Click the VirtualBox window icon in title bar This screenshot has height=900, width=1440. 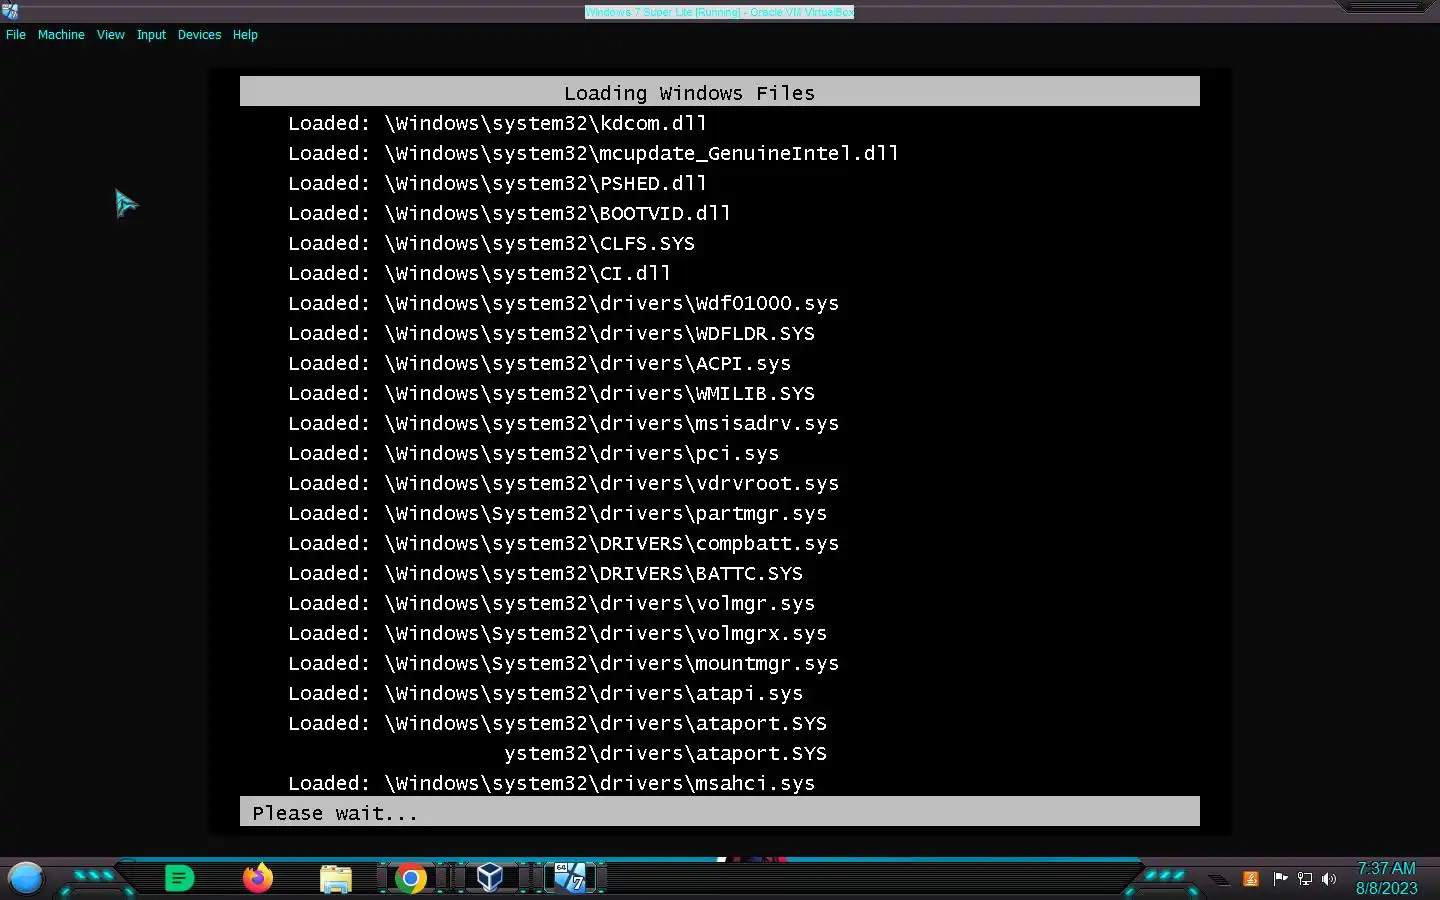coord(10,12)
